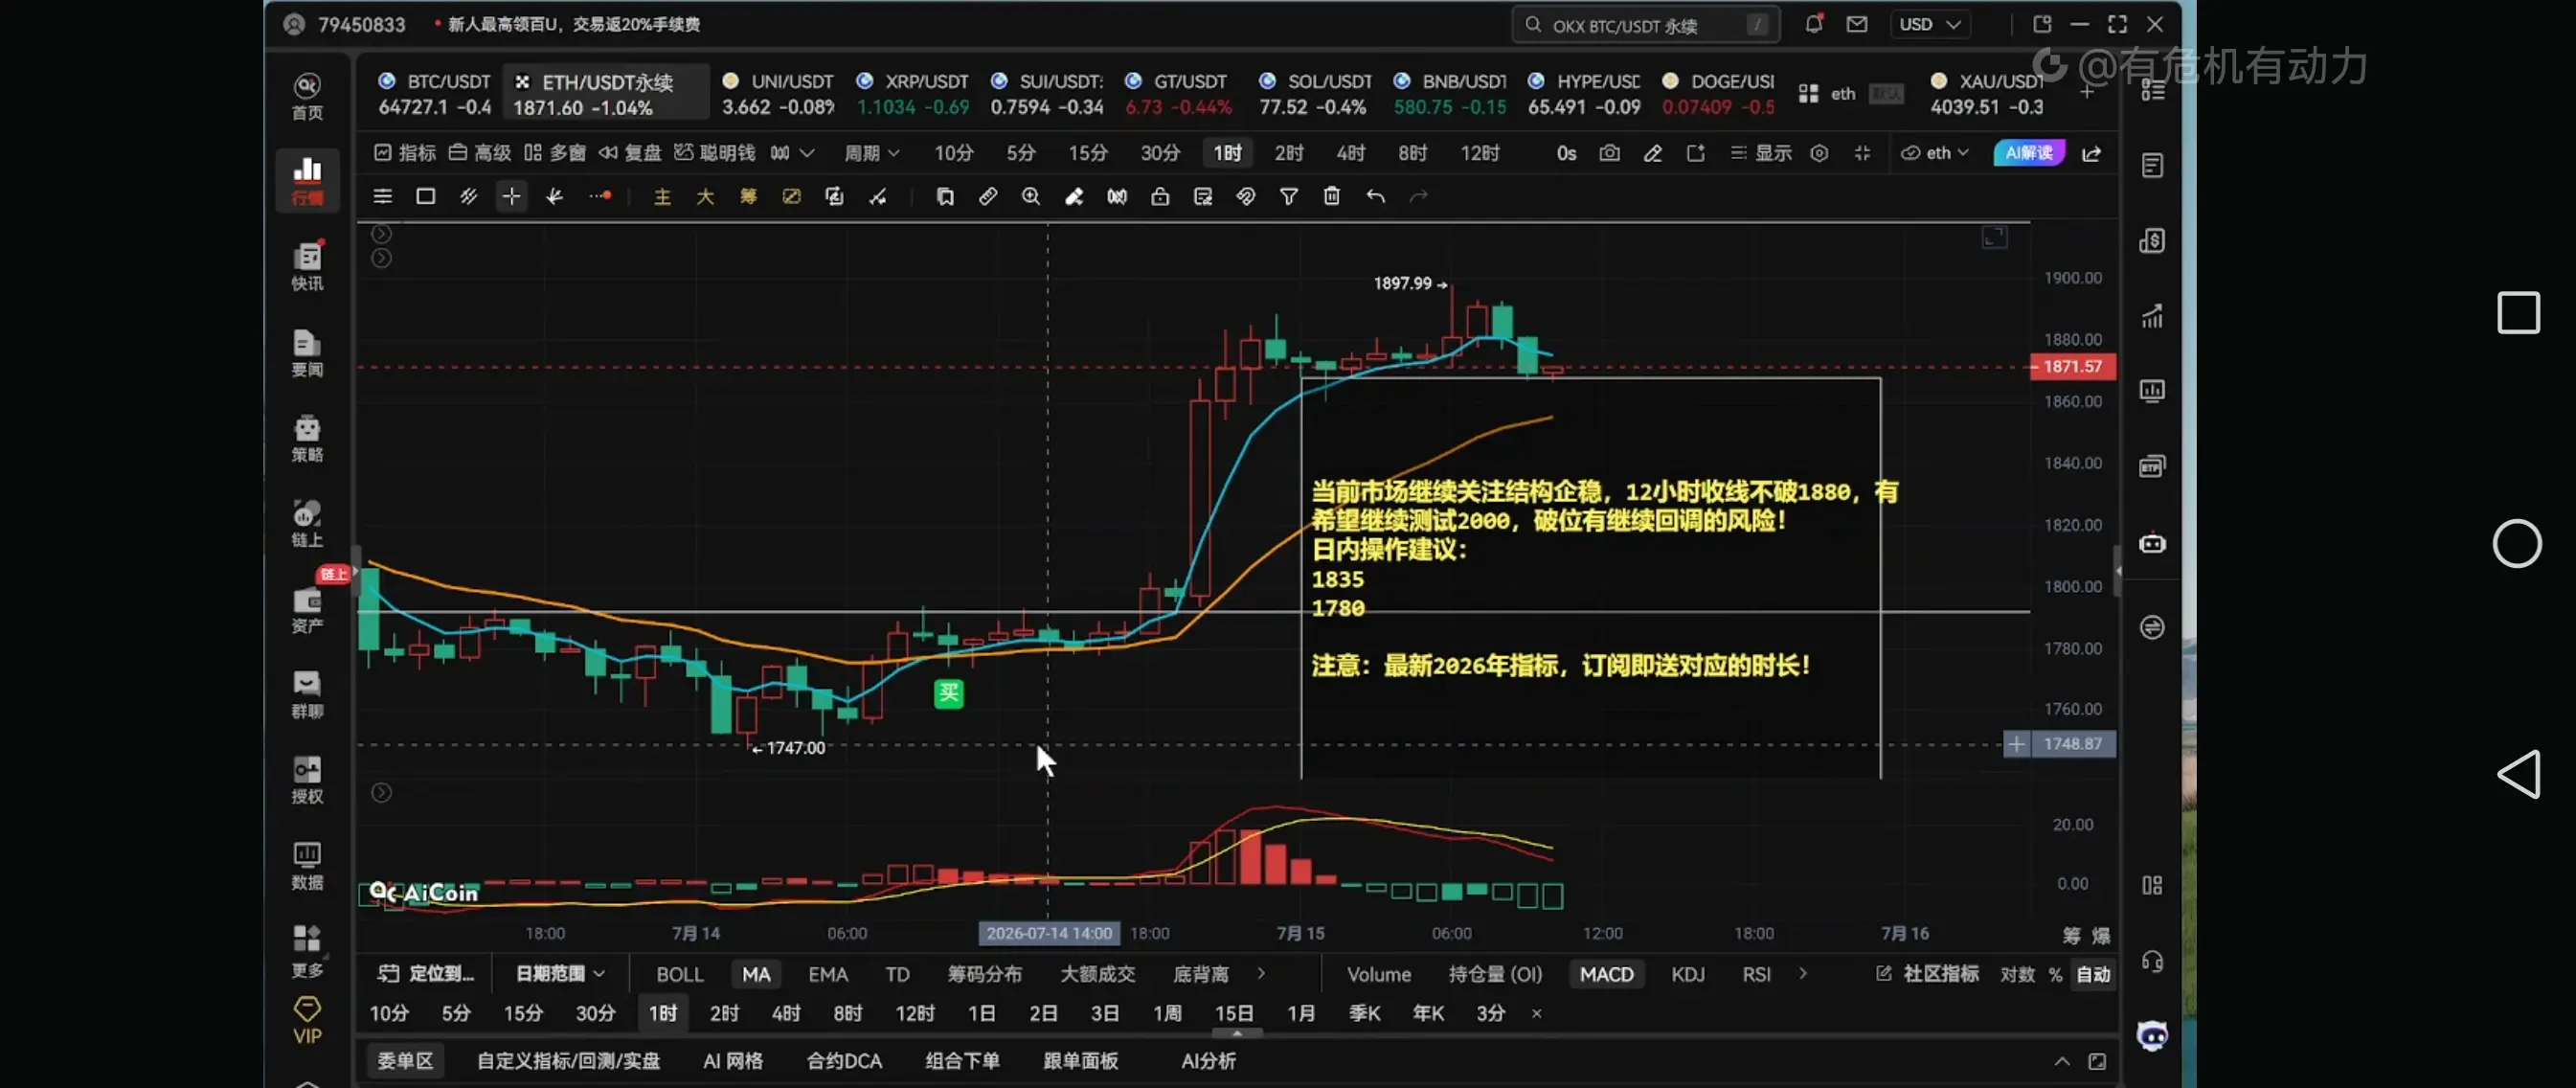This screenshot has height=1088, width=2576.
Task: Select the 1日 interval in bottom row
Action: [x=981, y=1013]
